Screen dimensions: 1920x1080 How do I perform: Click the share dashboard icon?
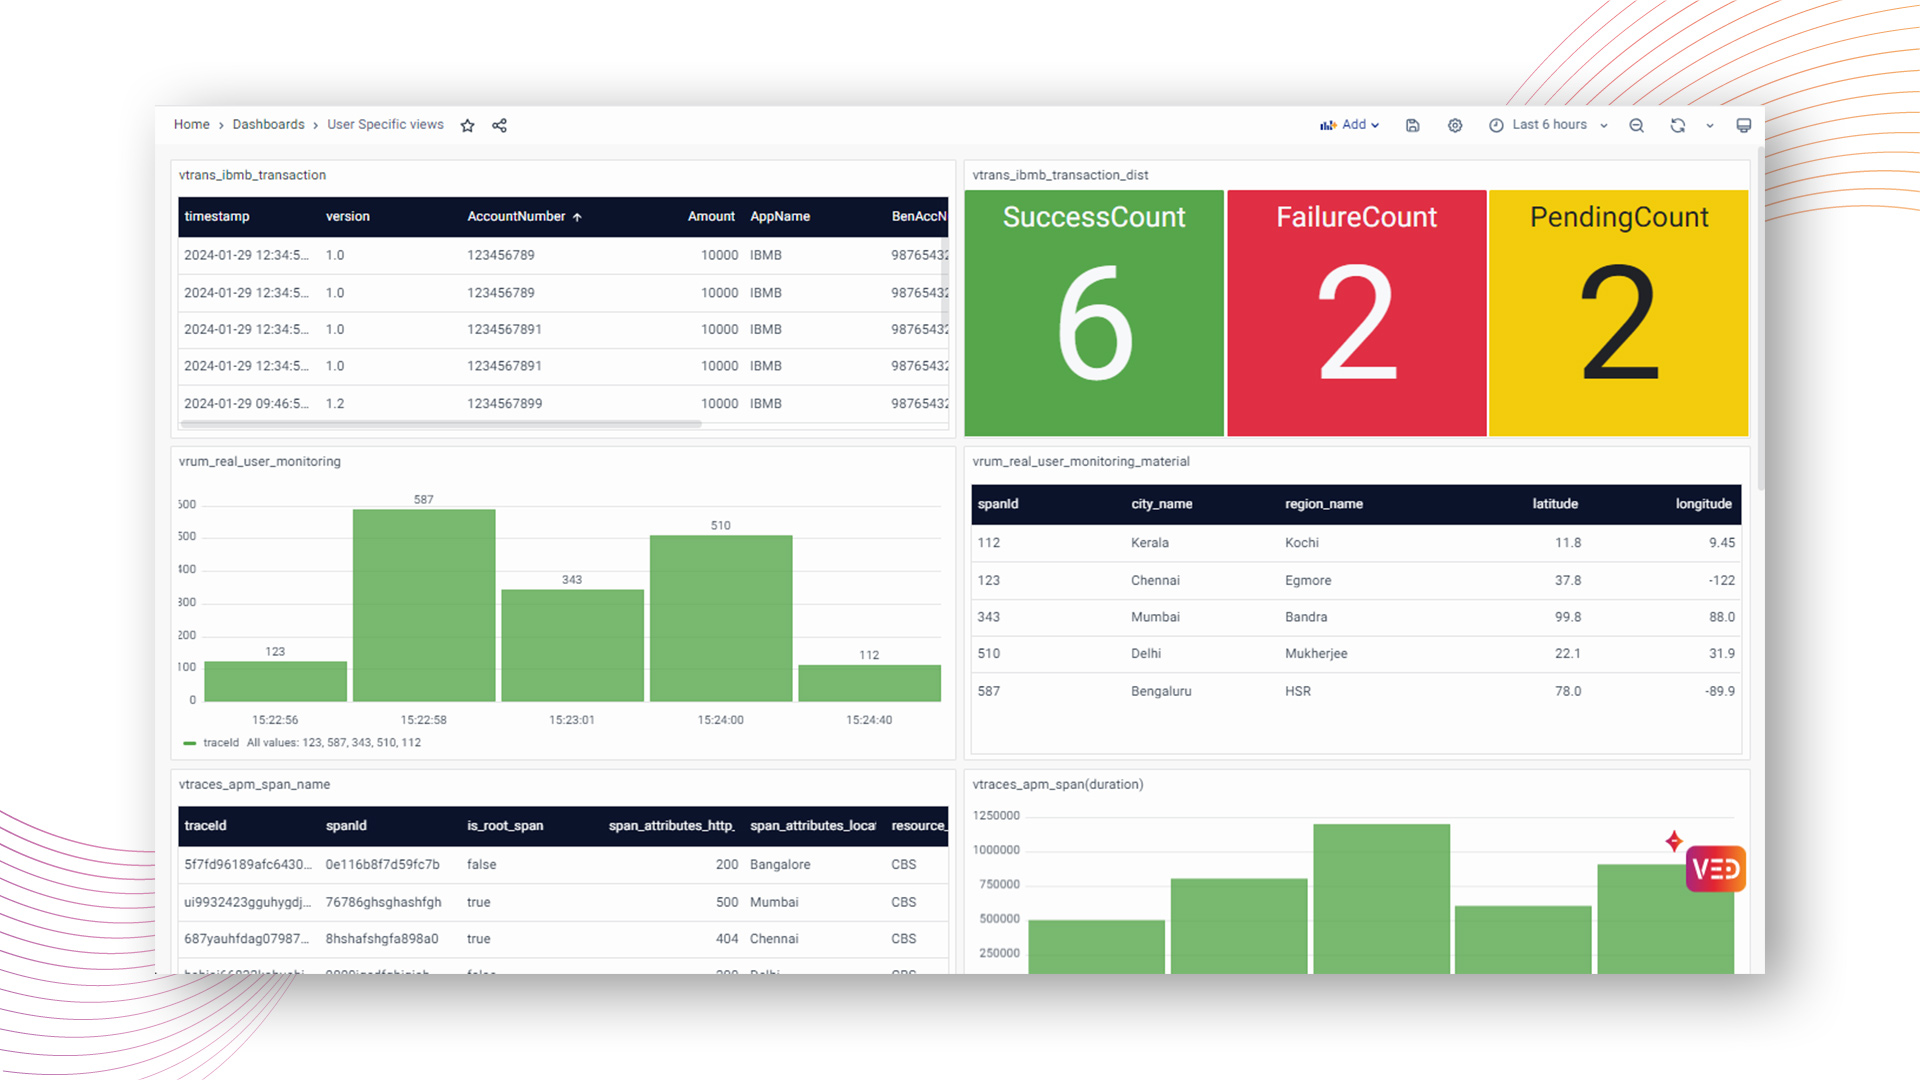point(499,125)
